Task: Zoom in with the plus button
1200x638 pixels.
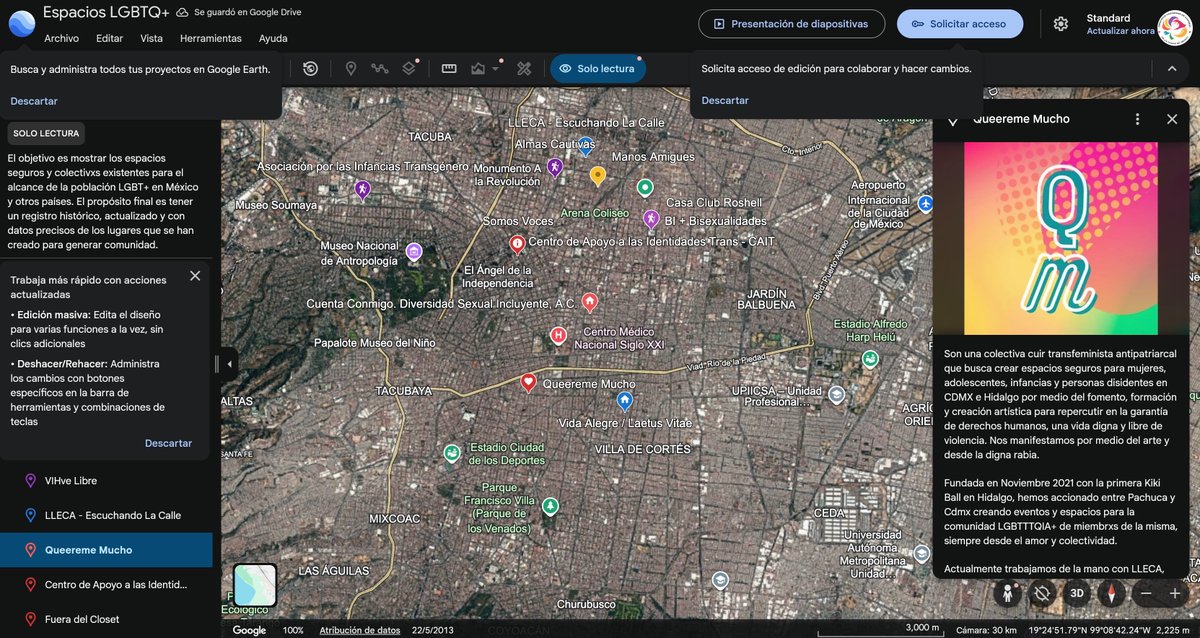Action: coord(1175,593)
